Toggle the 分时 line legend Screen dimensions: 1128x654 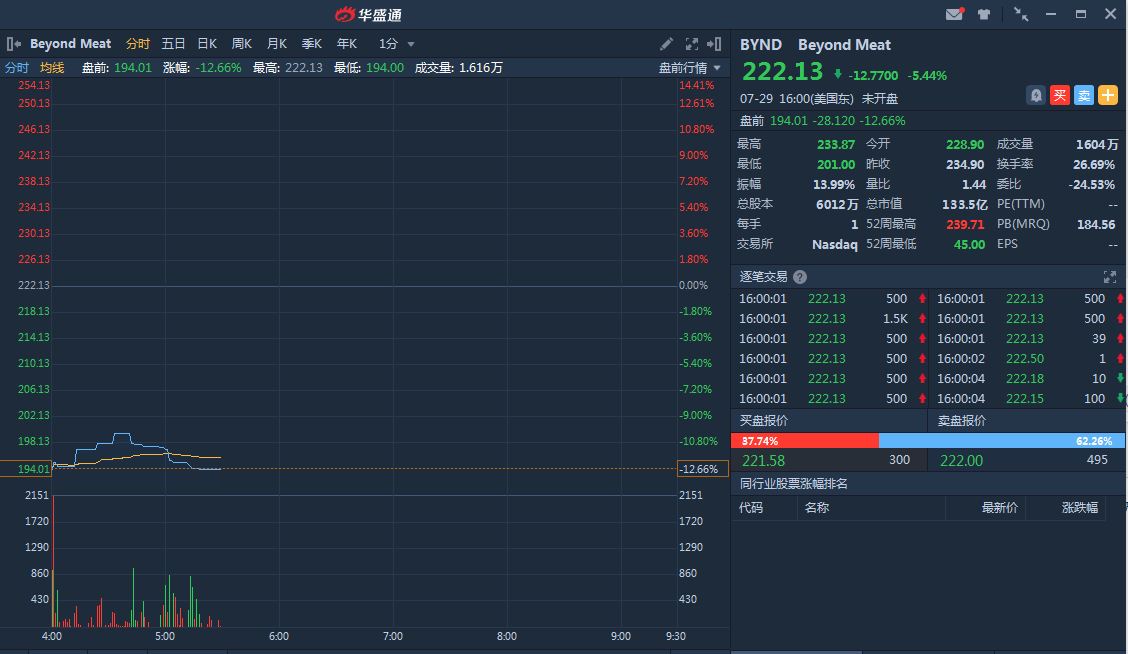(x=17, y=68)
